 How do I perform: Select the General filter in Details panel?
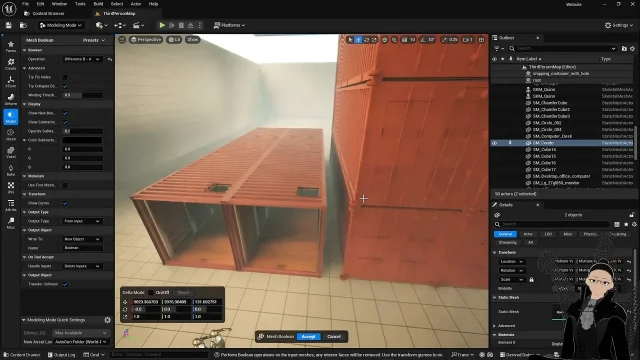tap(505, 234)
